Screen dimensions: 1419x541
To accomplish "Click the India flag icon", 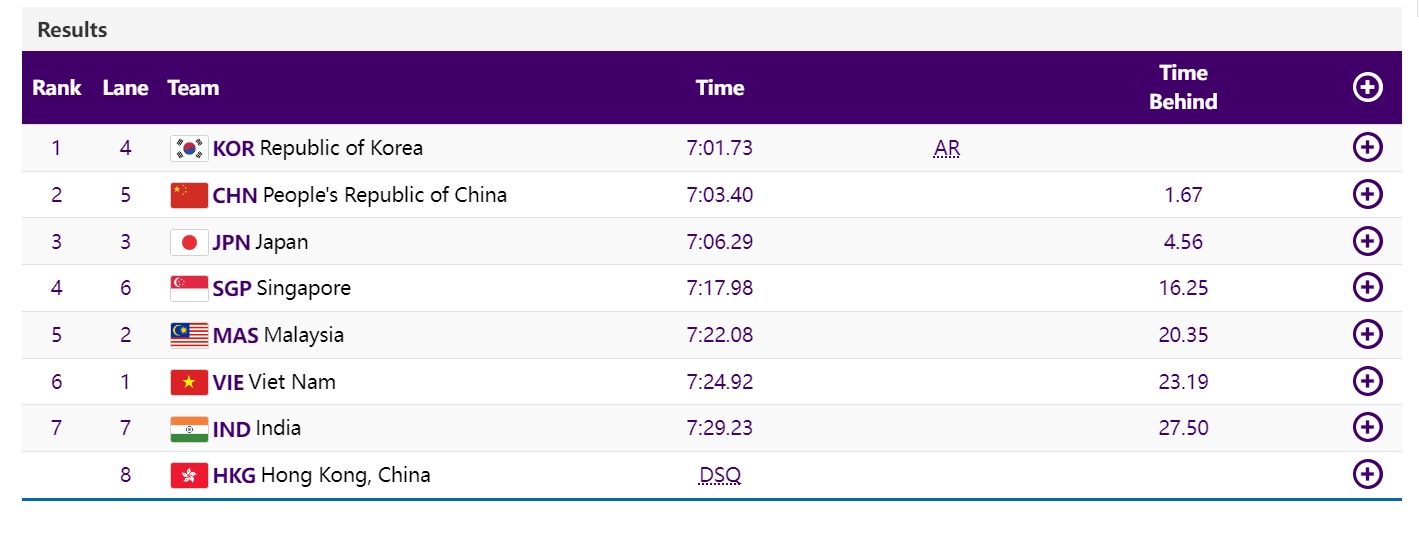I will point(189,429).
